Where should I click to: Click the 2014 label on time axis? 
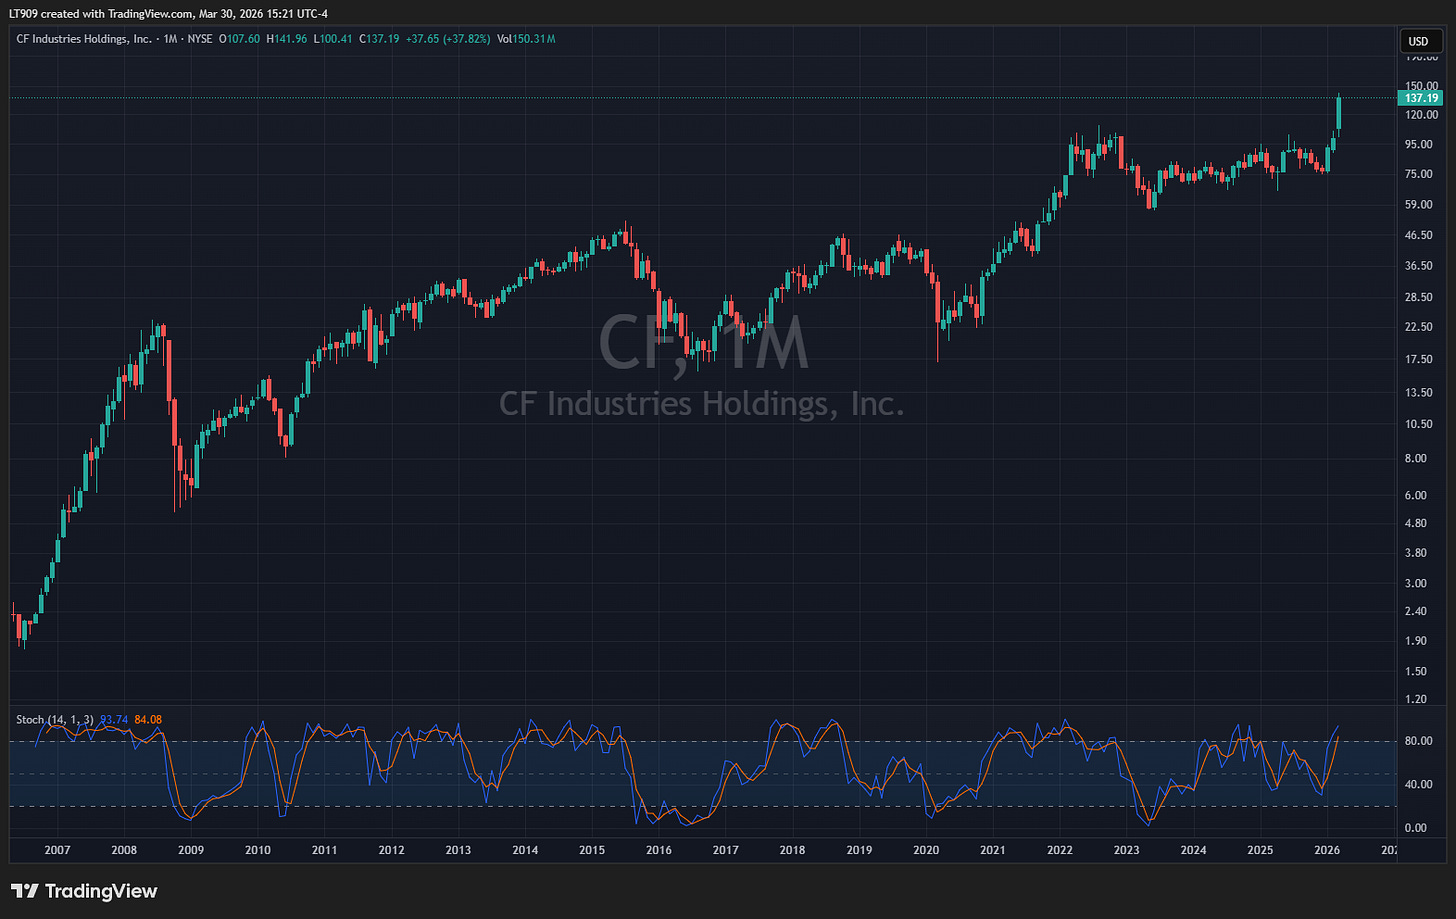point(525,850)
